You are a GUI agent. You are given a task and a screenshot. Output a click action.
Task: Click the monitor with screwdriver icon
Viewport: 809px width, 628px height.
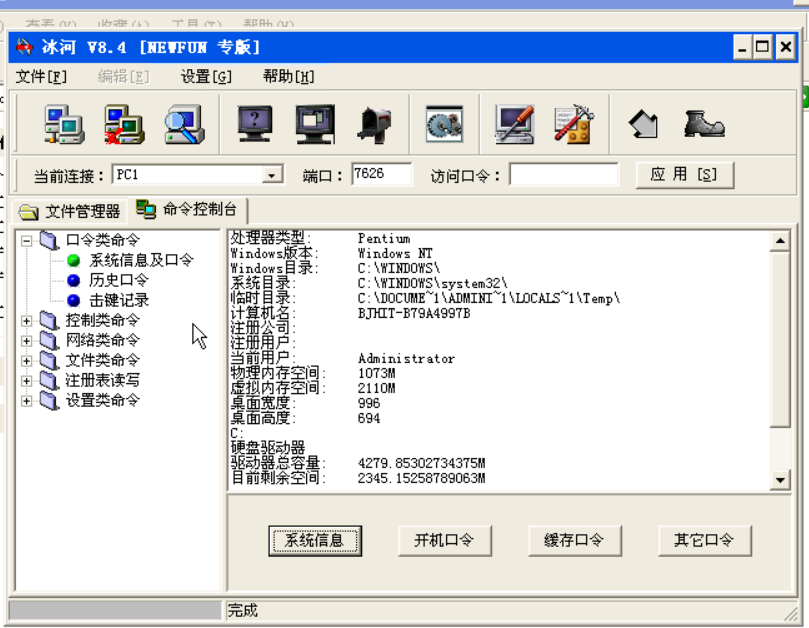514,124
